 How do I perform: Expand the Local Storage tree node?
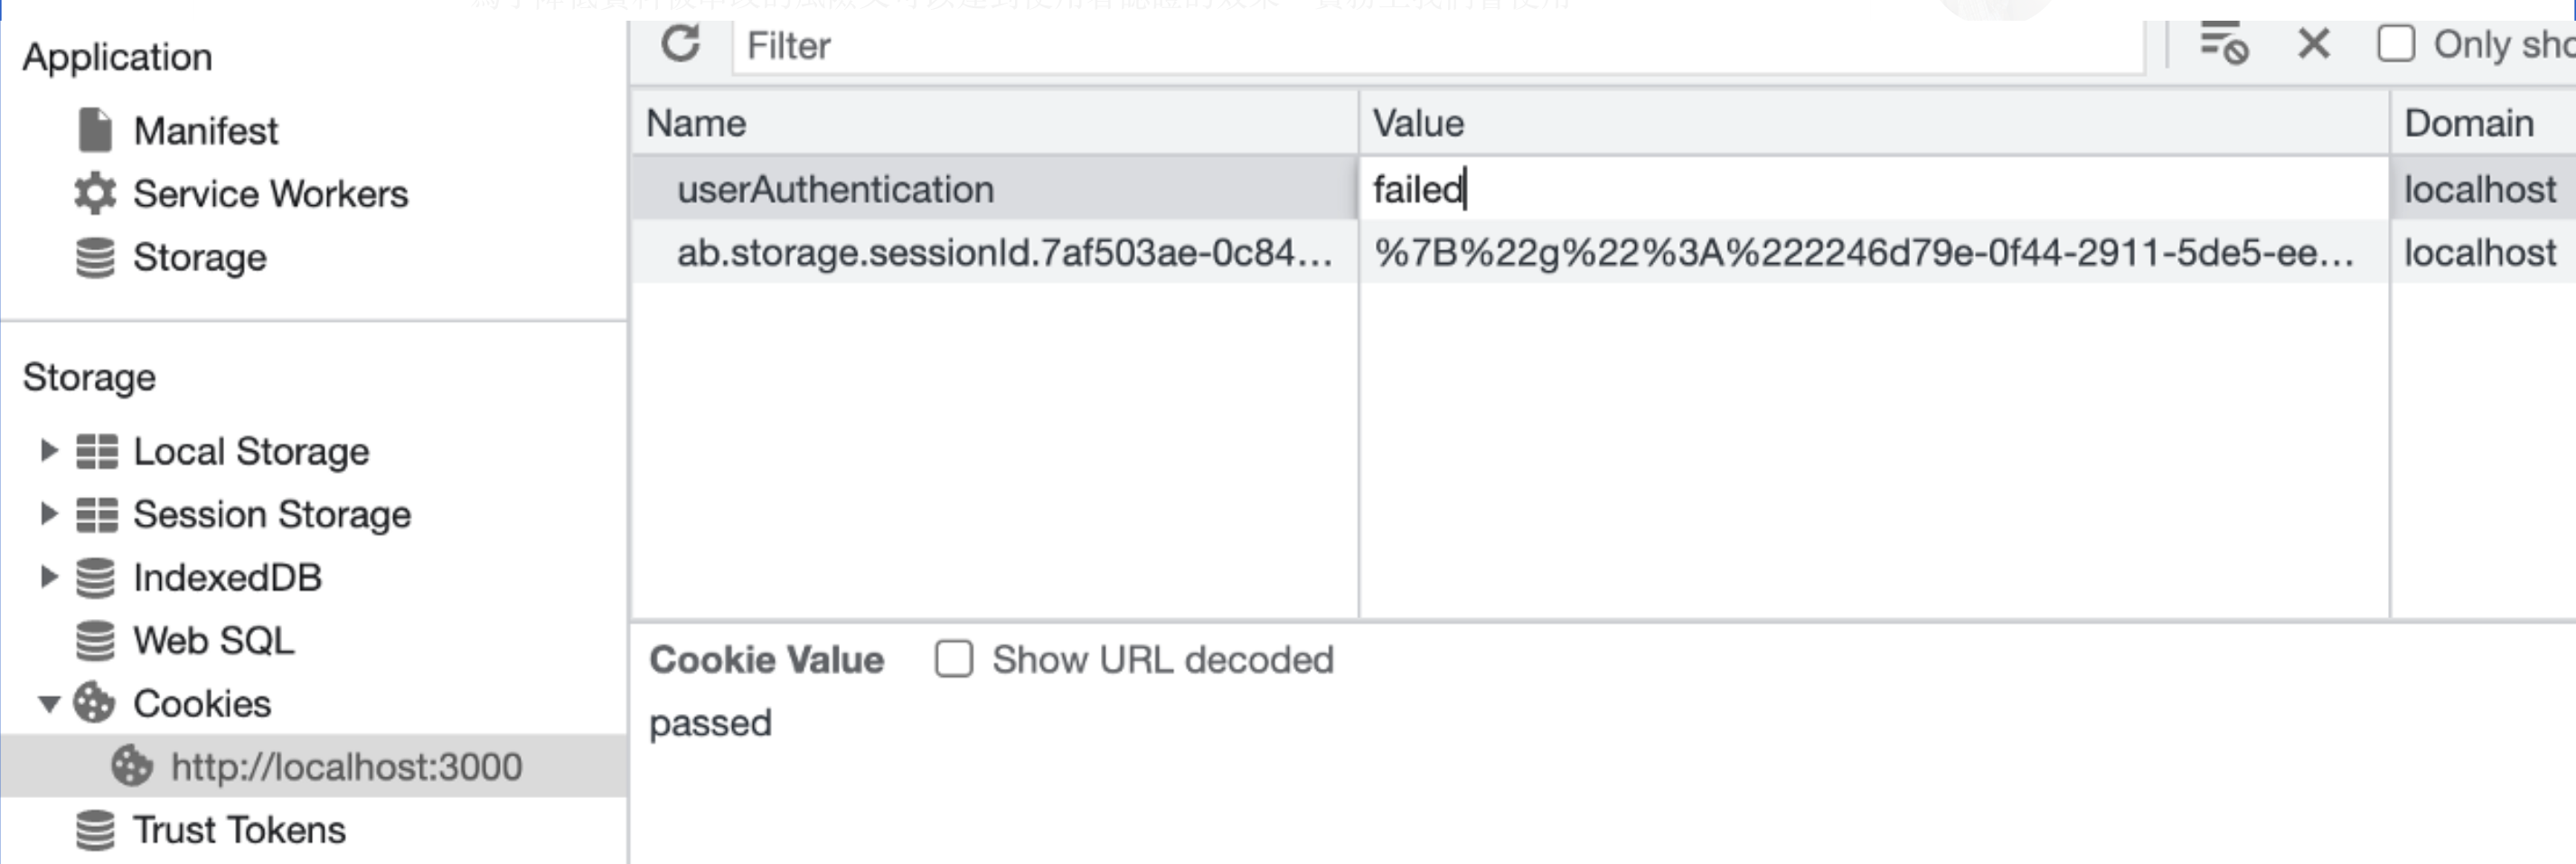point(48,451)
